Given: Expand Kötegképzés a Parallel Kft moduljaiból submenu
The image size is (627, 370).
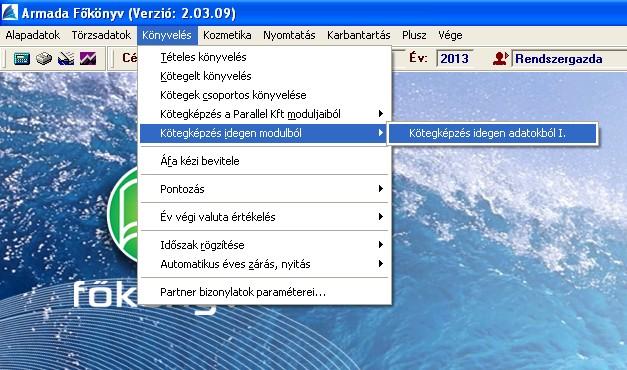Looking at the screenshot, I should click(x=264, y=114).
